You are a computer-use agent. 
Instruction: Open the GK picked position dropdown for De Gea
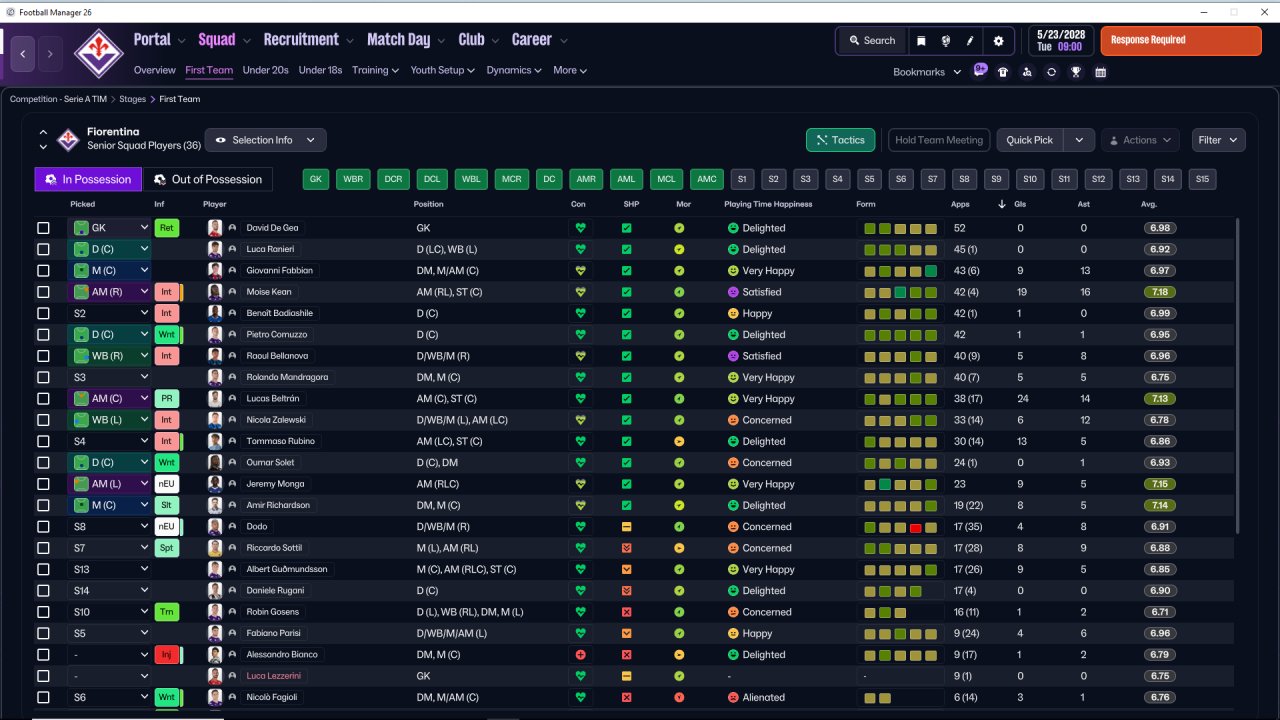coord(110,228)
